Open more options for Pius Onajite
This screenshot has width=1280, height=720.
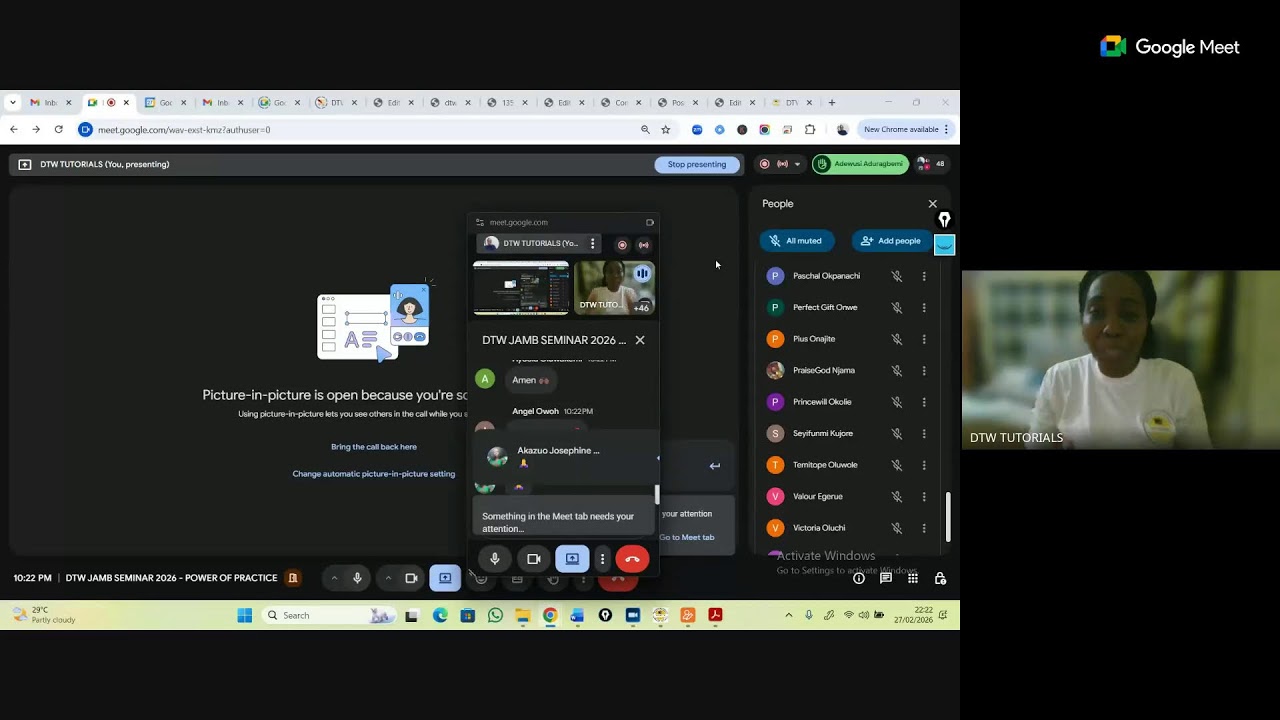tap(924, 339)
